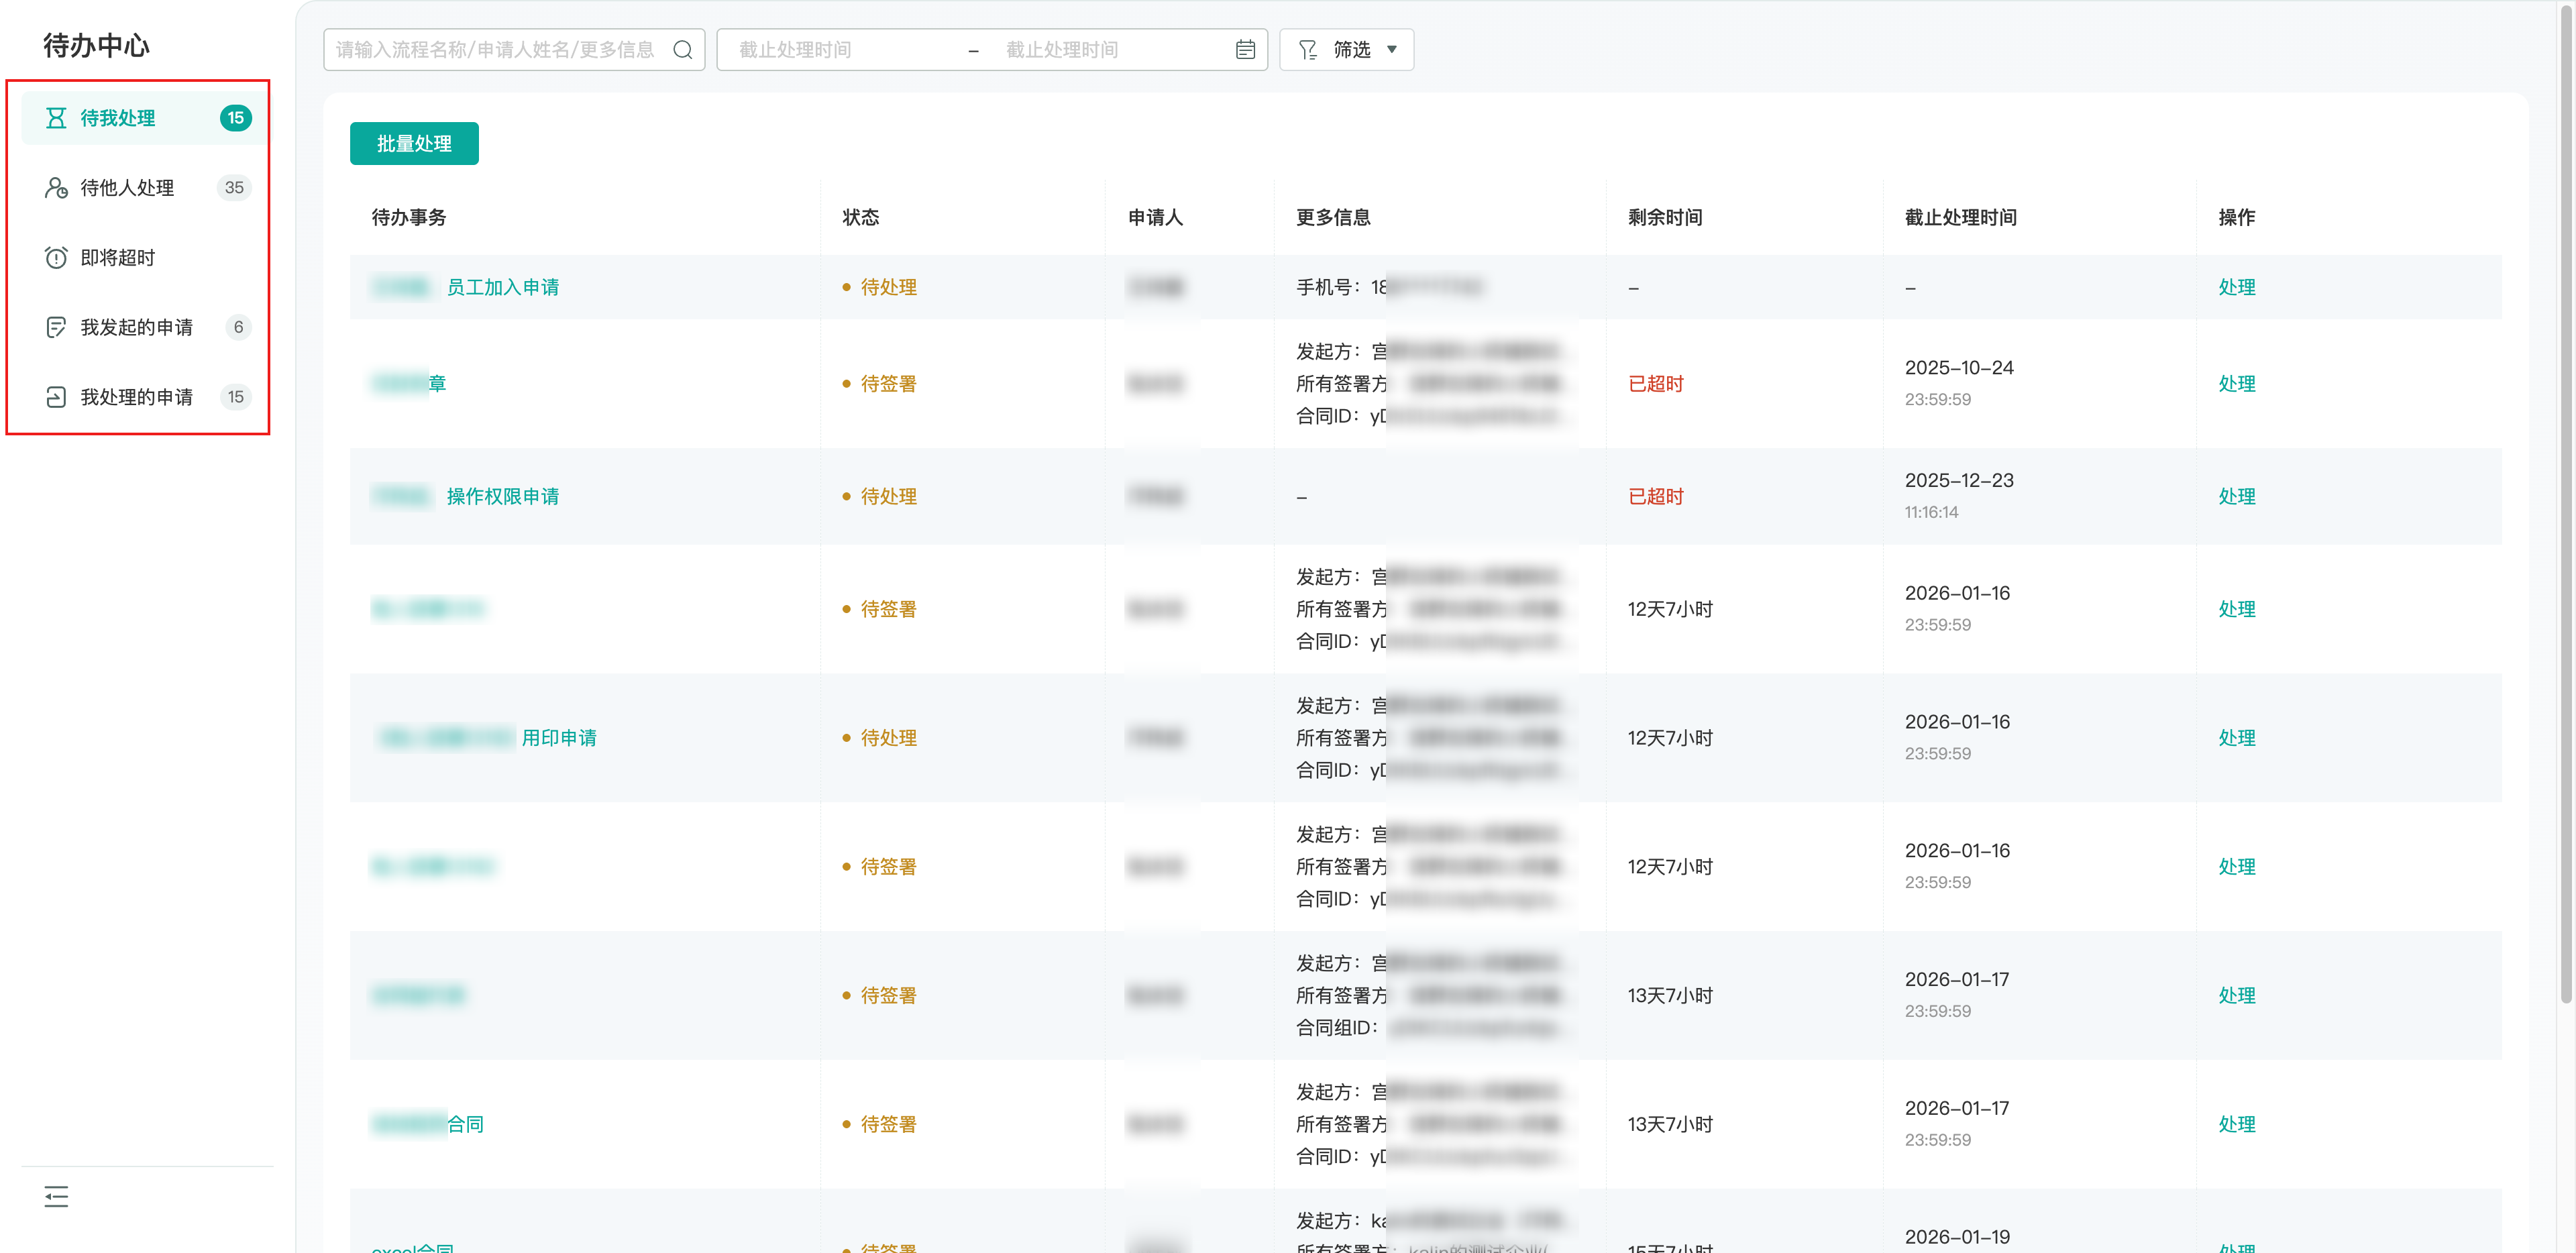Click the 批量处理 button

414,144
